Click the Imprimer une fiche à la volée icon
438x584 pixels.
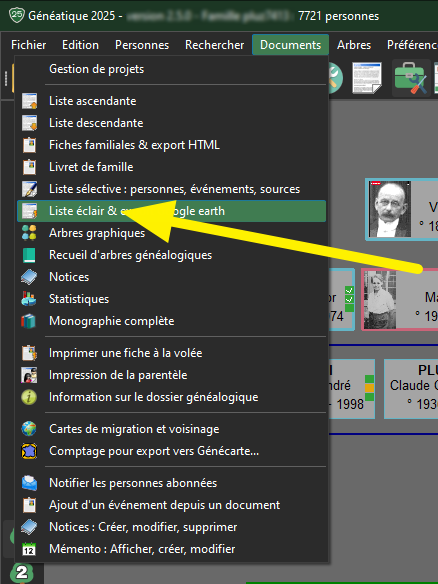tap(29, 353)
